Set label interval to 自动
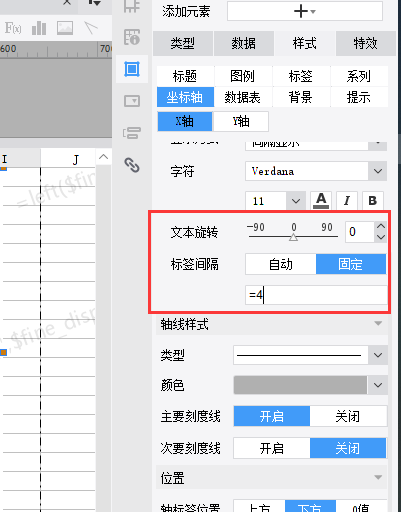Screen dimensions: 401x512 tap(281, 264)
